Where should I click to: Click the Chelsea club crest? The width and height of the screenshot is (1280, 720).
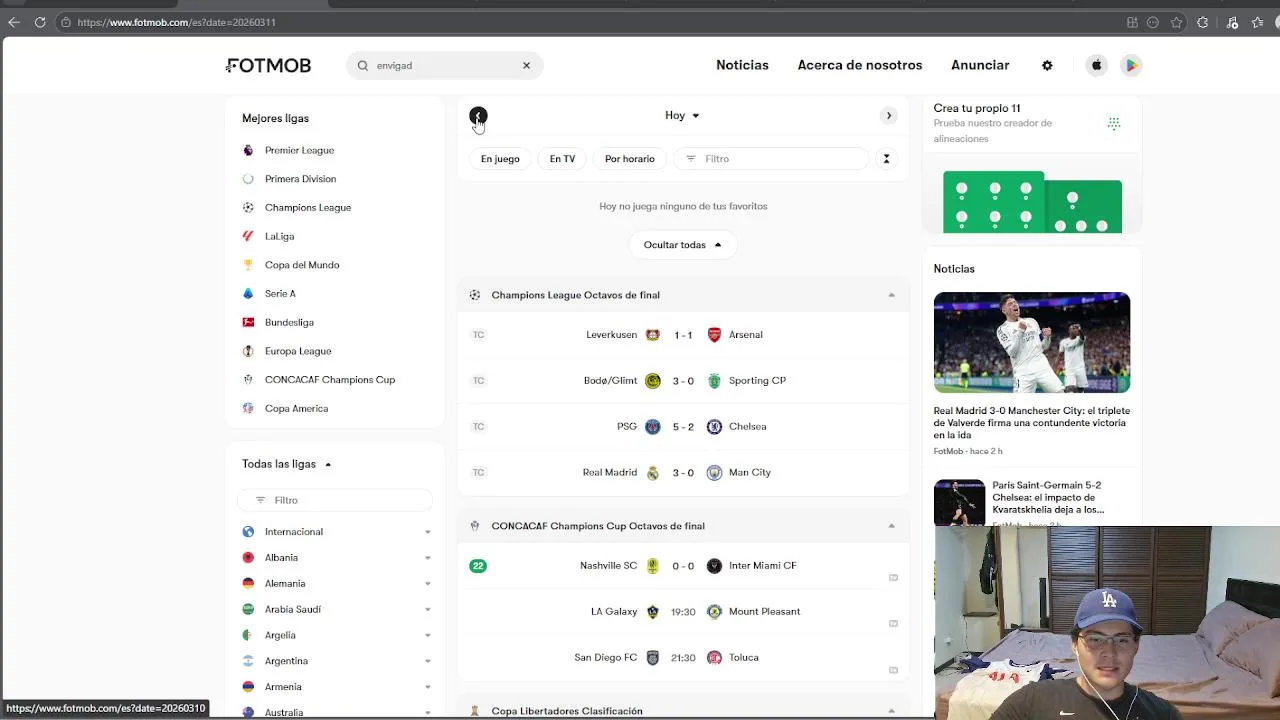714,427
